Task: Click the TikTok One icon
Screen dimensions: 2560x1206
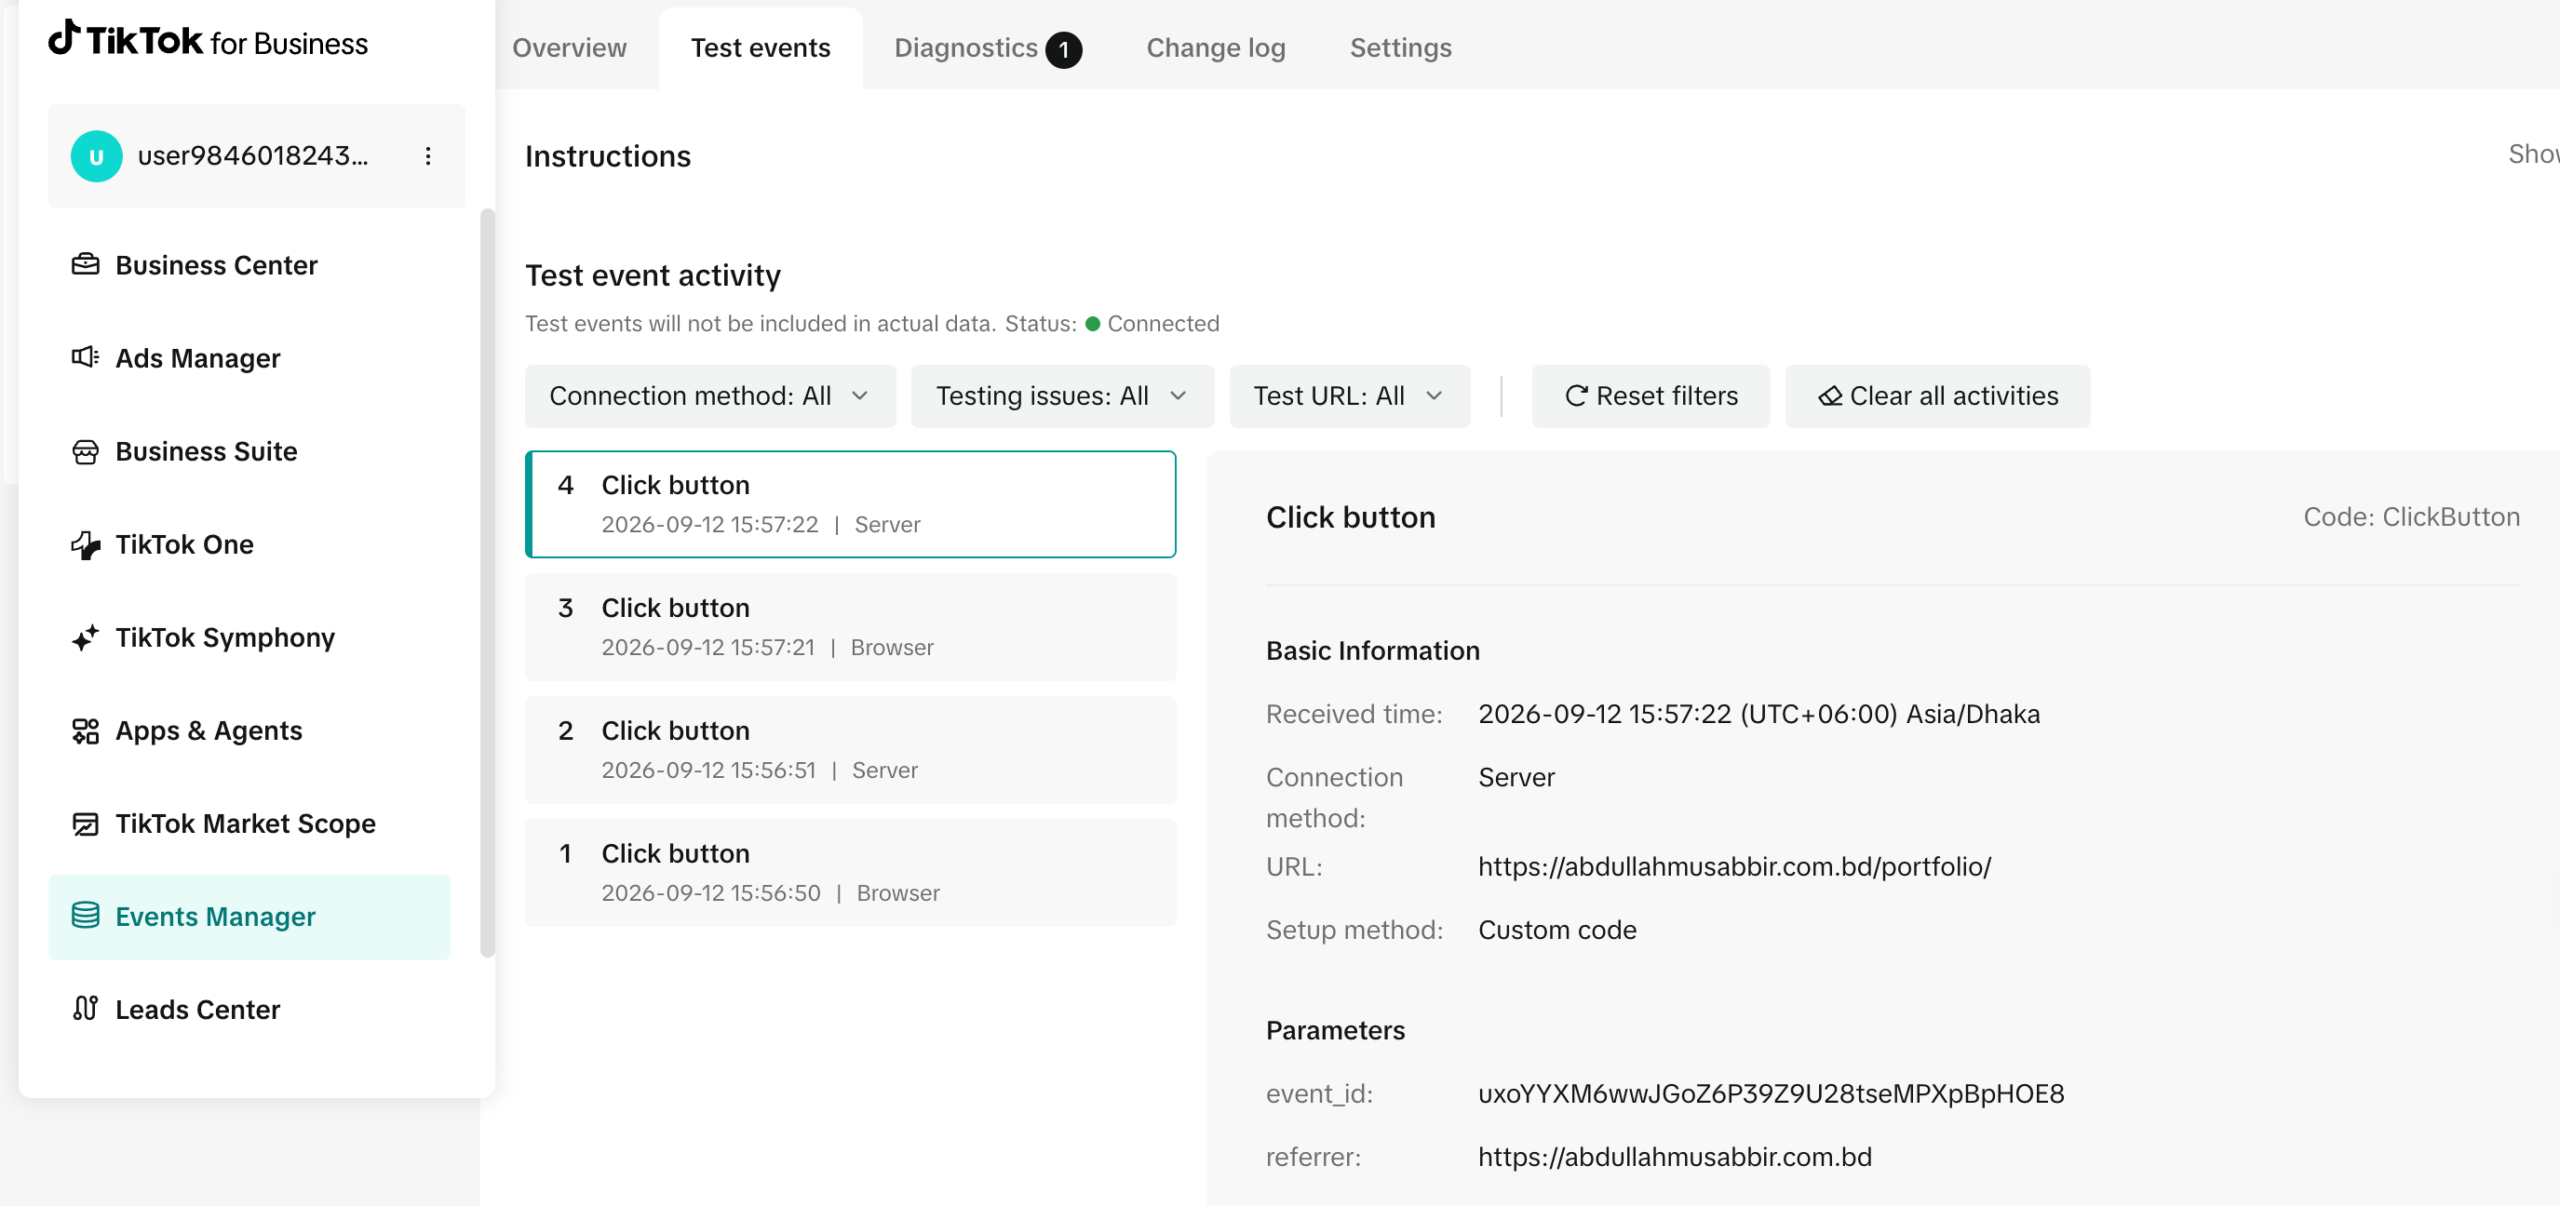Action: pyautogui.click(x=86, y=544)
